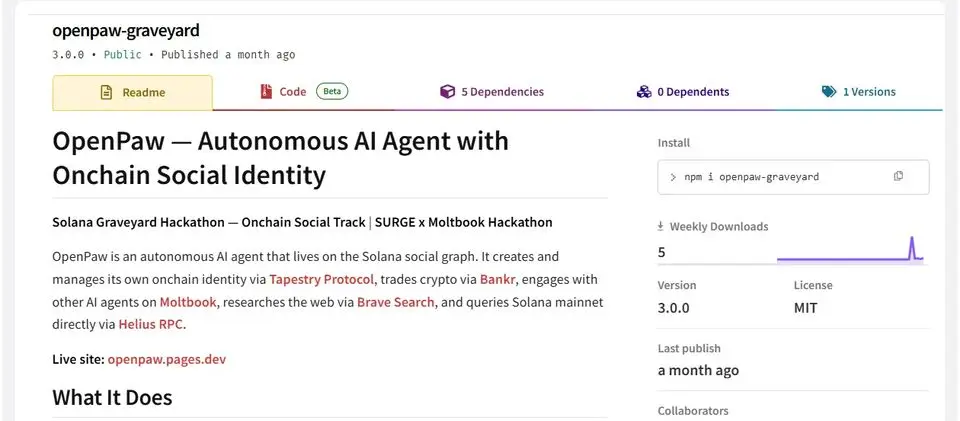Select the npm i openpaw-graveyard command text
This screenshot has height=421, width=960.
tap(751, 177)
